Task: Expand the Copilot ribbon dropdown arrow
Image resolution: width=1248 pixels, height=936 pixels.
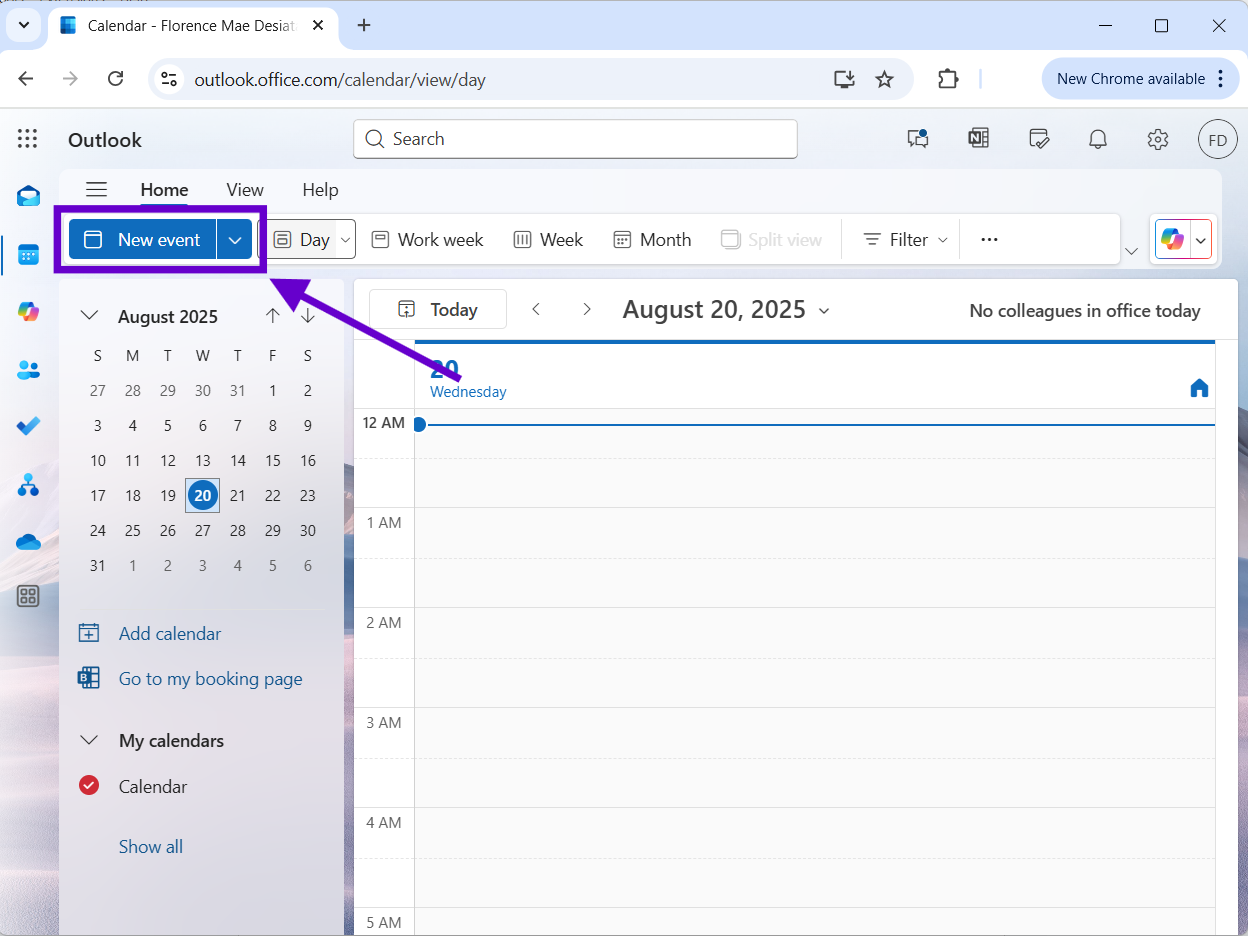Action: click(1200, 240)
